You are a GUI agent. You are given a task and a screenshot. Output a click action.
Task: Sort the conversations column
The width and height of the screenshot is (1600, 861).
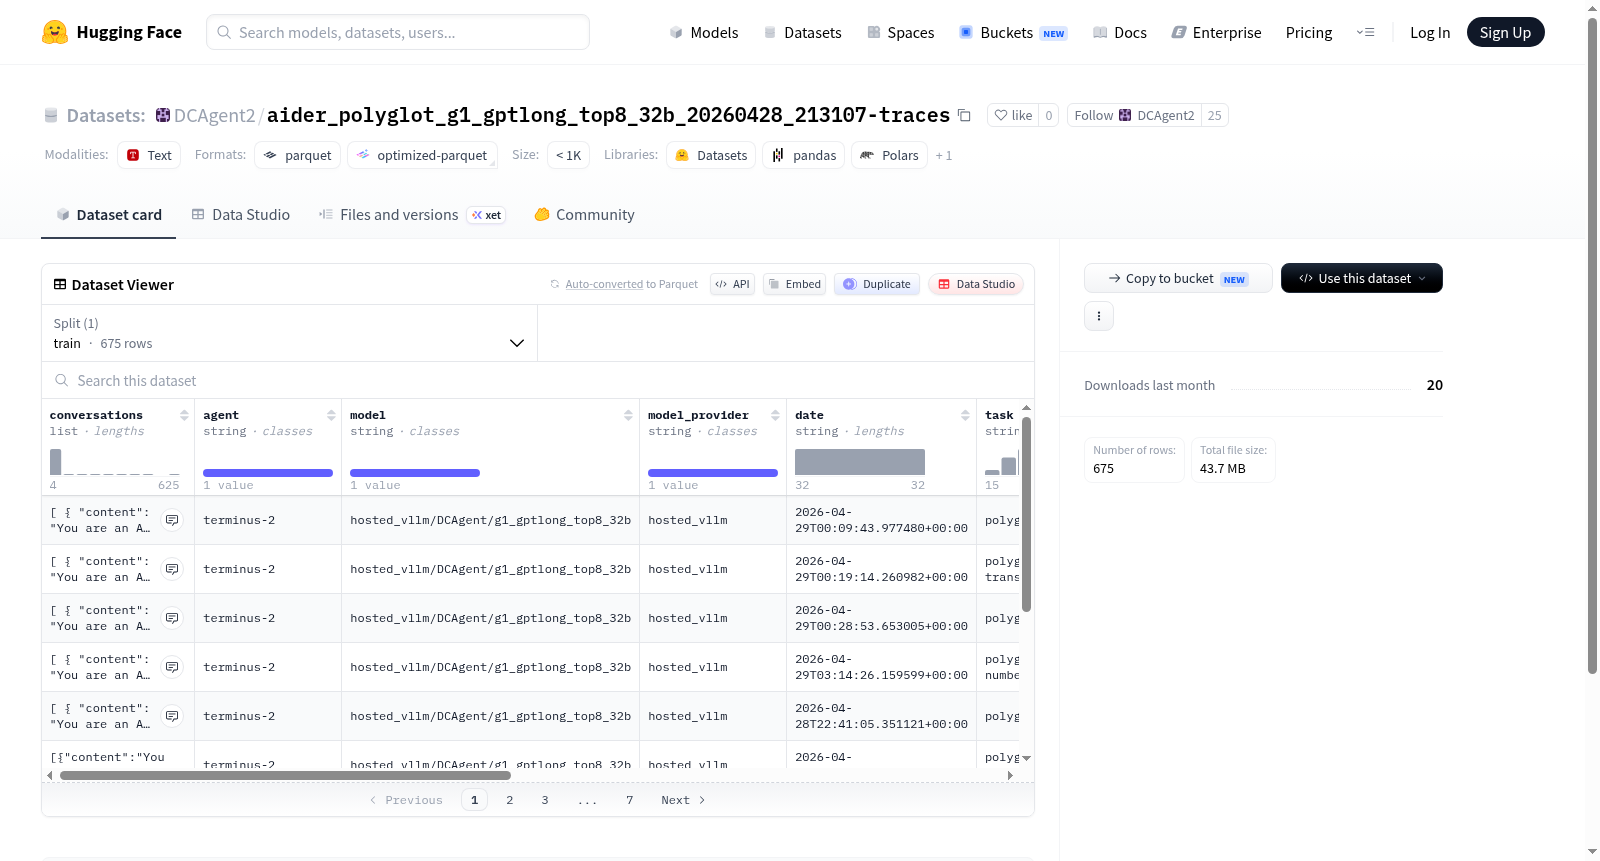click(x=184, y=415)
